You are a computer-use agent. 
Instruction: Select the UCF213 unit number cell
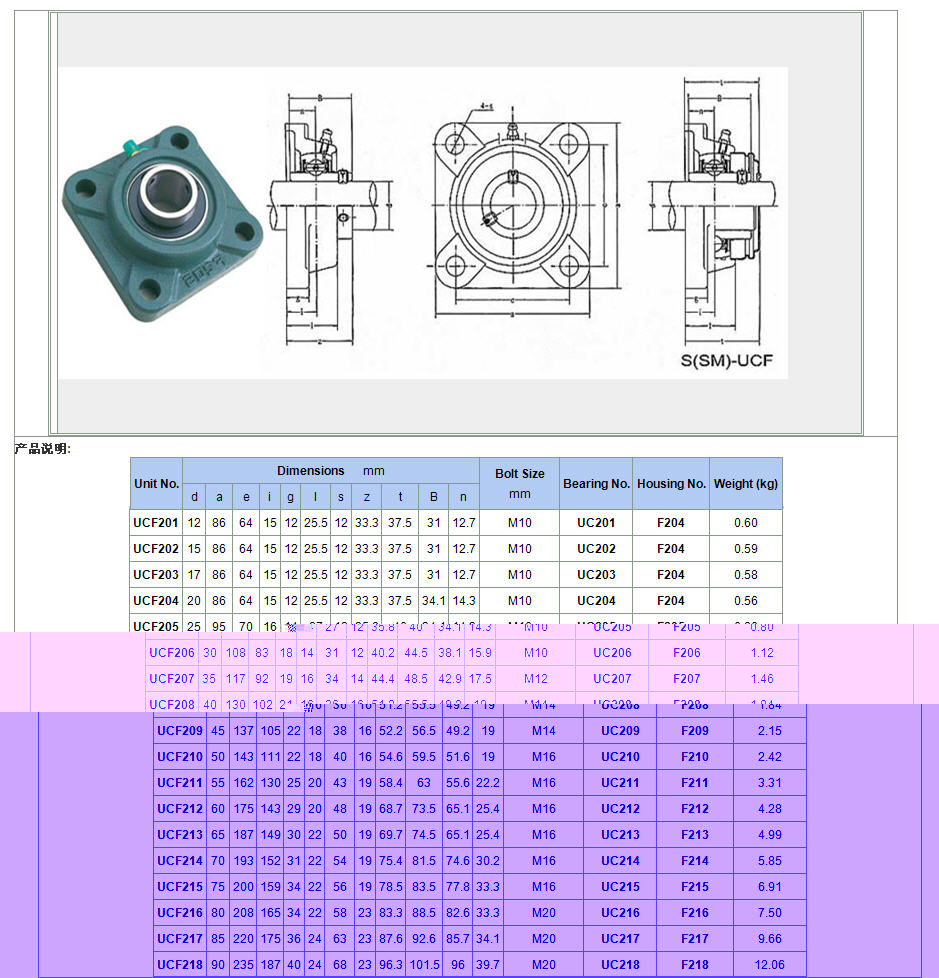pyautogui.click(x=180, y=835)
